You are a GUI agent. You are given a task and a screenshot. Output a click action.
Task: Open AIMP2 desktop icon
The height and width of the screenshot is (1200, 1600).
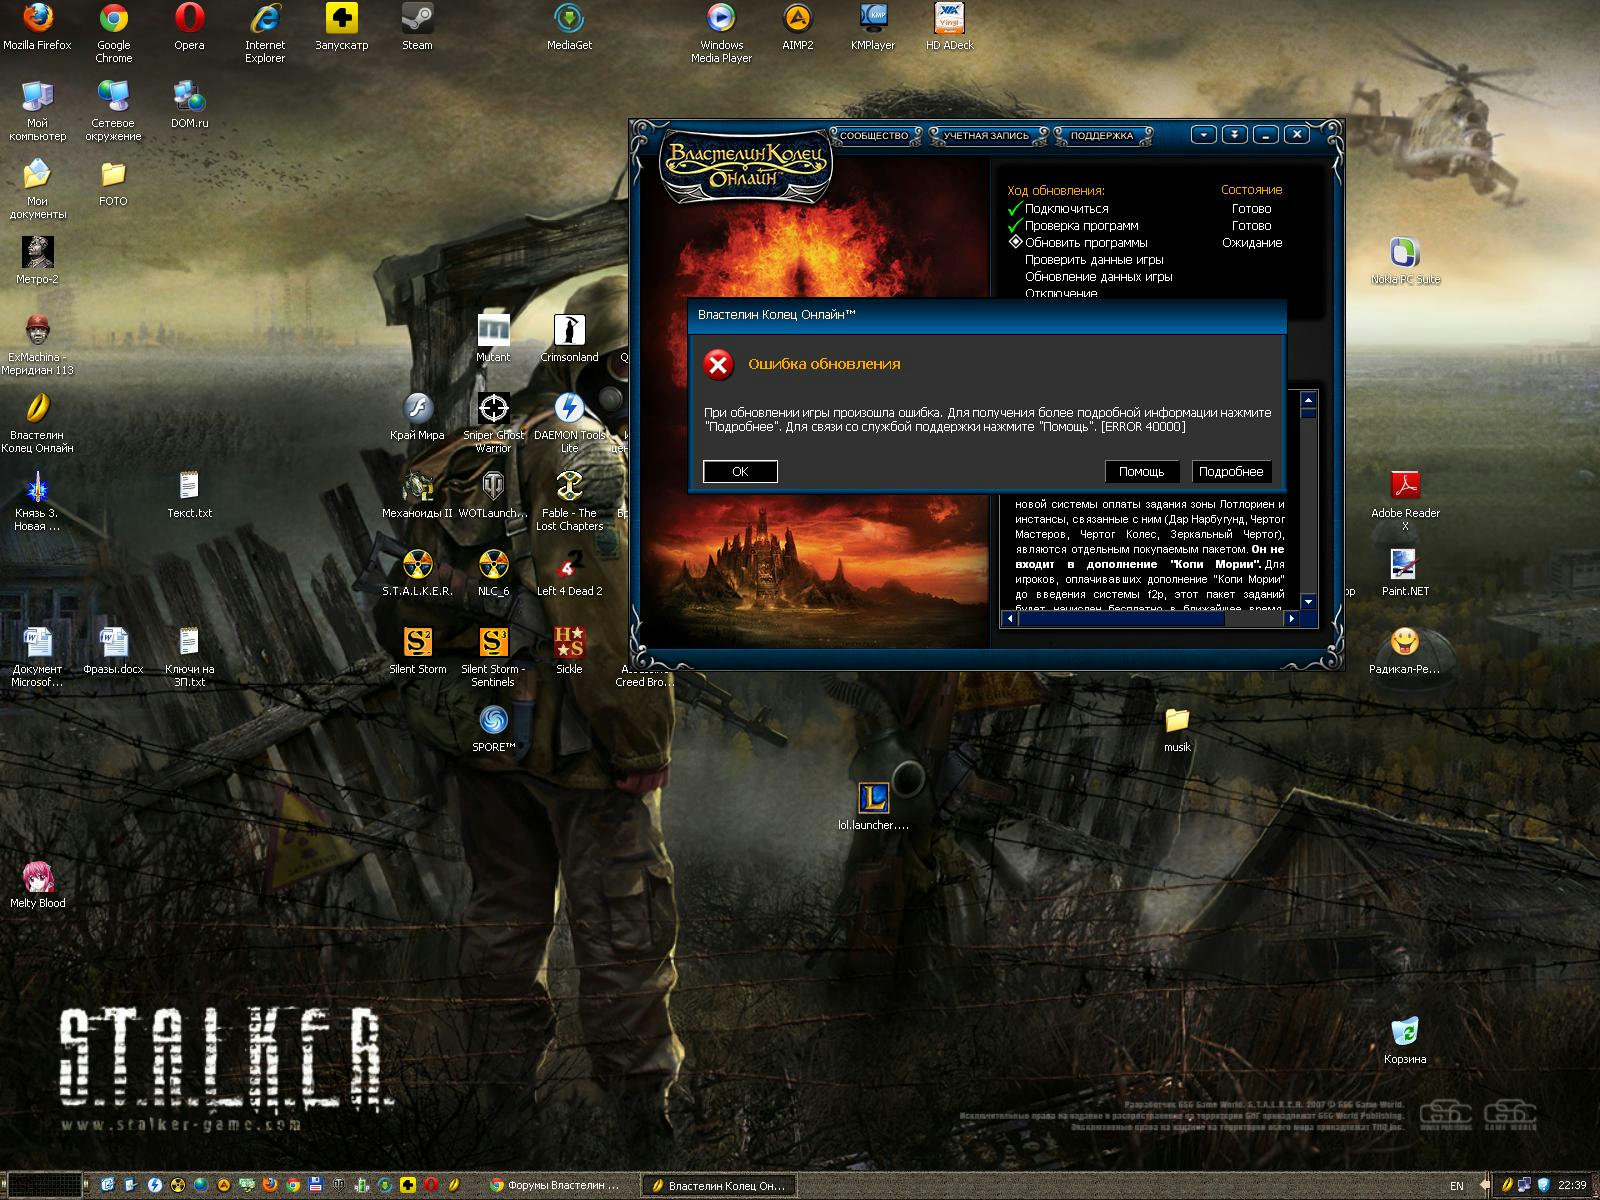click(x=797, y=26)
